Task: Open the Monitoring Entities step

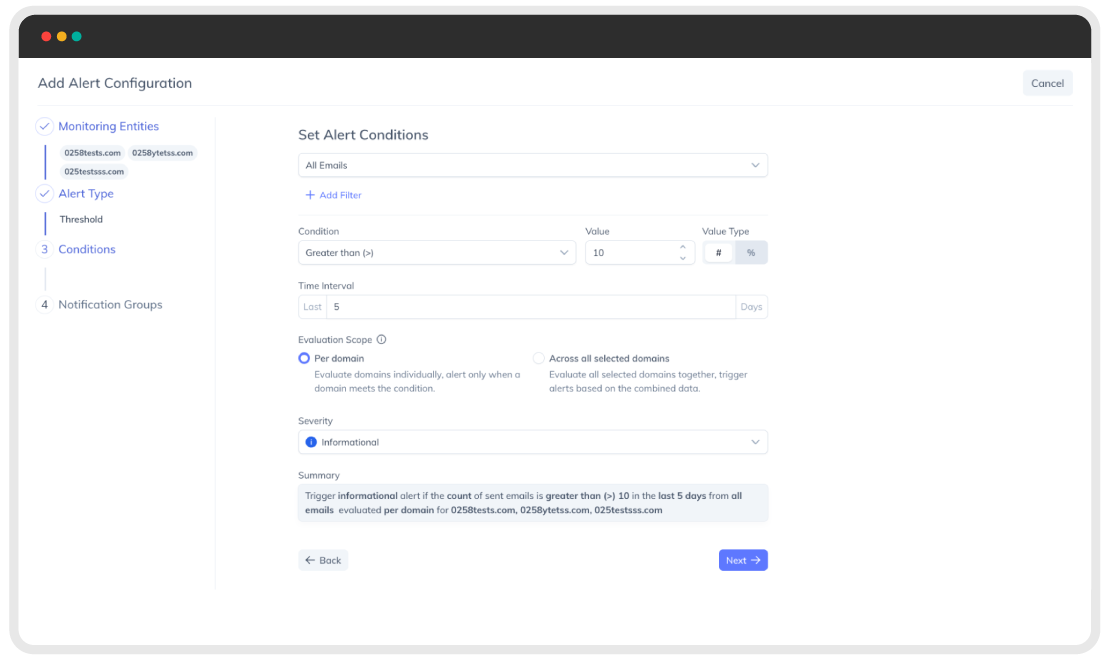Action: (108, 126)
